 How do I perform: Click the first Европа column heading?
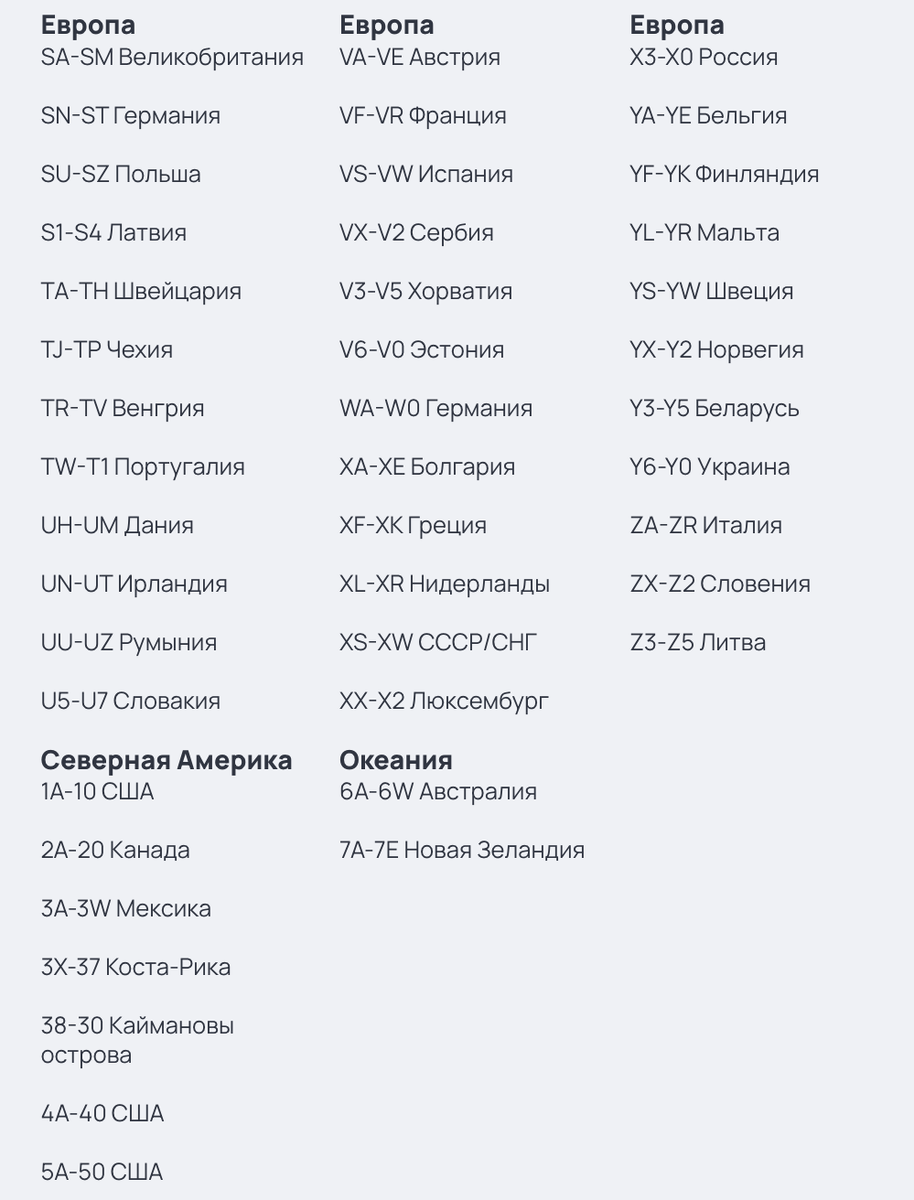coord(88,24)
